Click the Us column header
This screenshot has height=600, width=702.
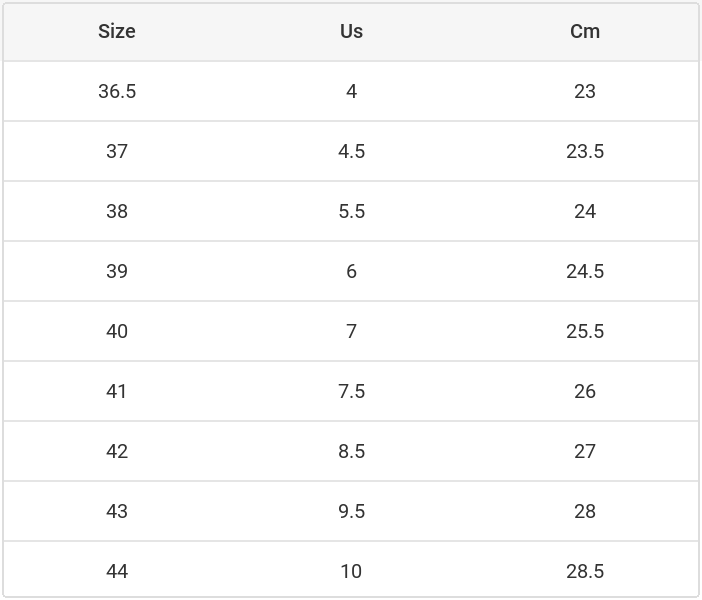click(351, 31)
